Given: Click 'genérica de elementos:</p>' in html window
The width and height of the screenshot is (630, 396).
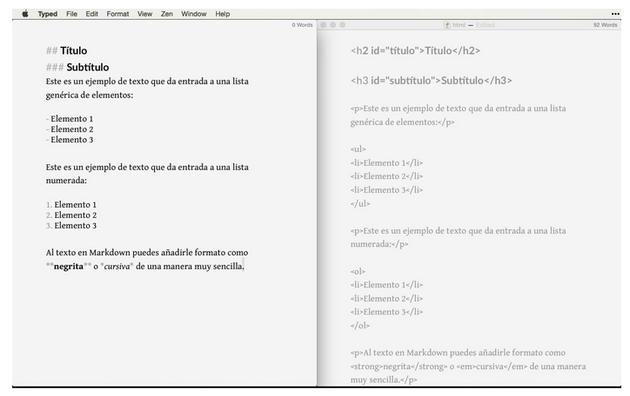Looking at the screenshot, I should (x=402, y=122).
